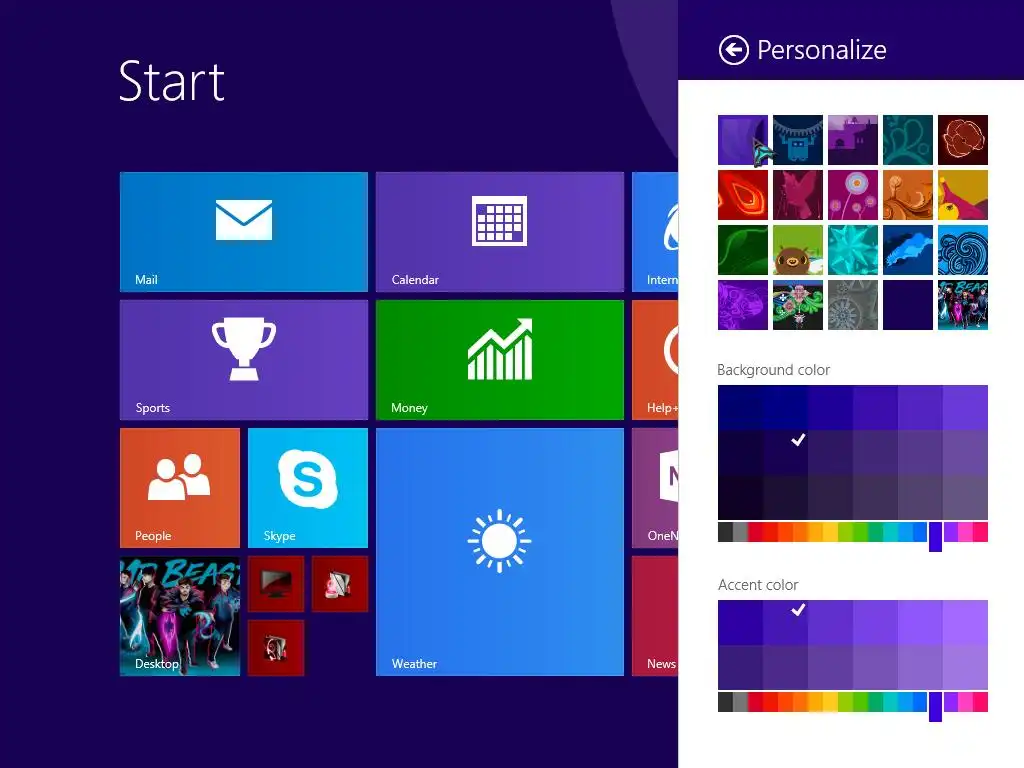The image size is (1024, 768).
Task: Choose the orange swirl background pattern
Action: pyautogui.click(x=908, y=195)
